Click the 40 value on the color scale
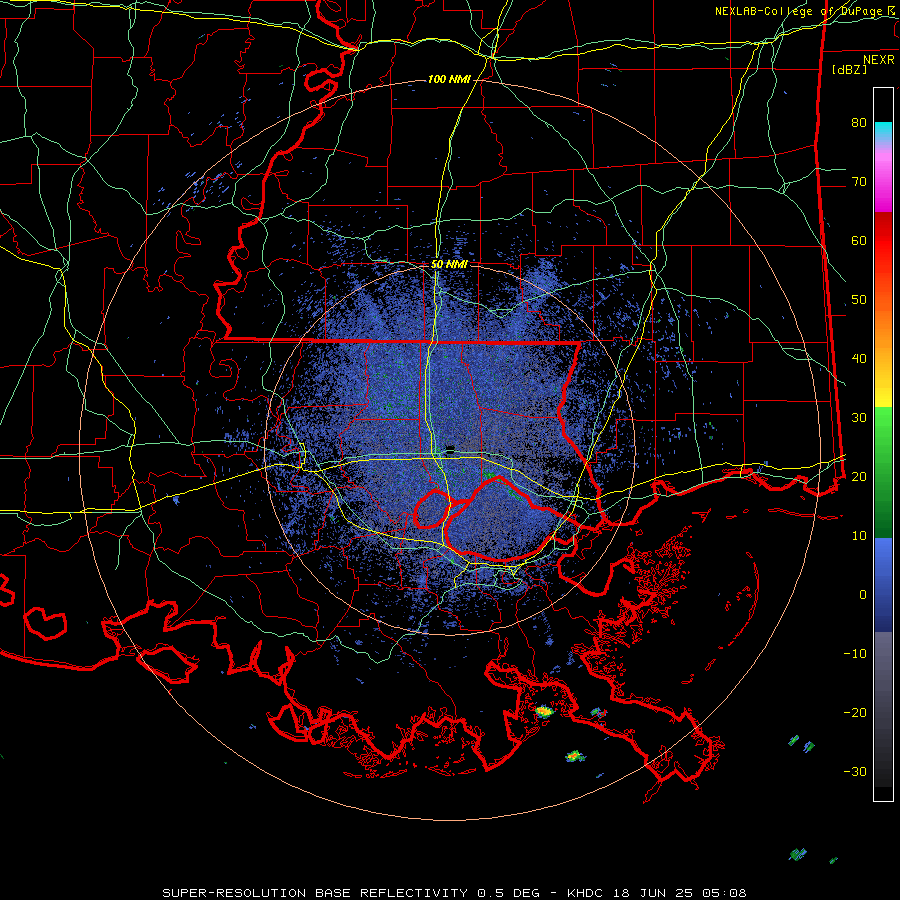The width and height of the screenshot is (900, 900). [x=859, y=358]
